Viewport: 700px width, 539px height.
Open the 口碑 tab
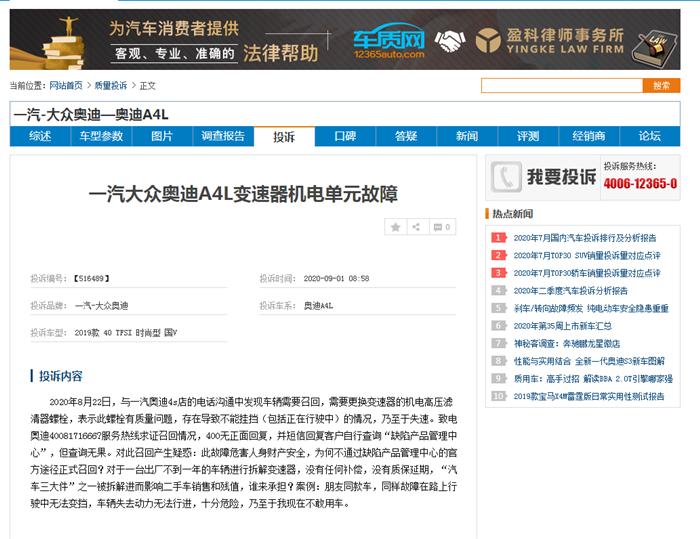pos(345,136)
